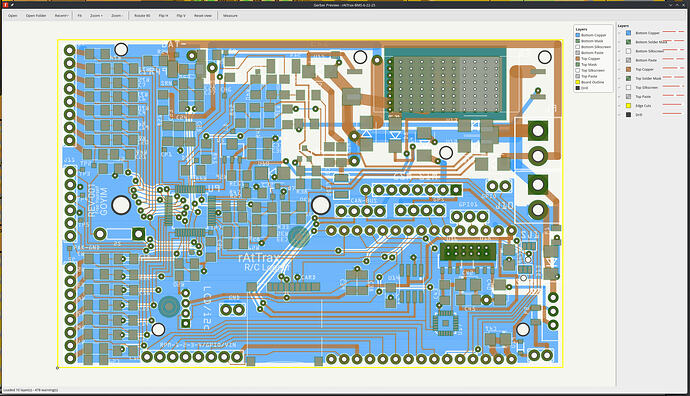Click white Bottom Silkscreen icon in canvas legend

(x=578, y=47)
